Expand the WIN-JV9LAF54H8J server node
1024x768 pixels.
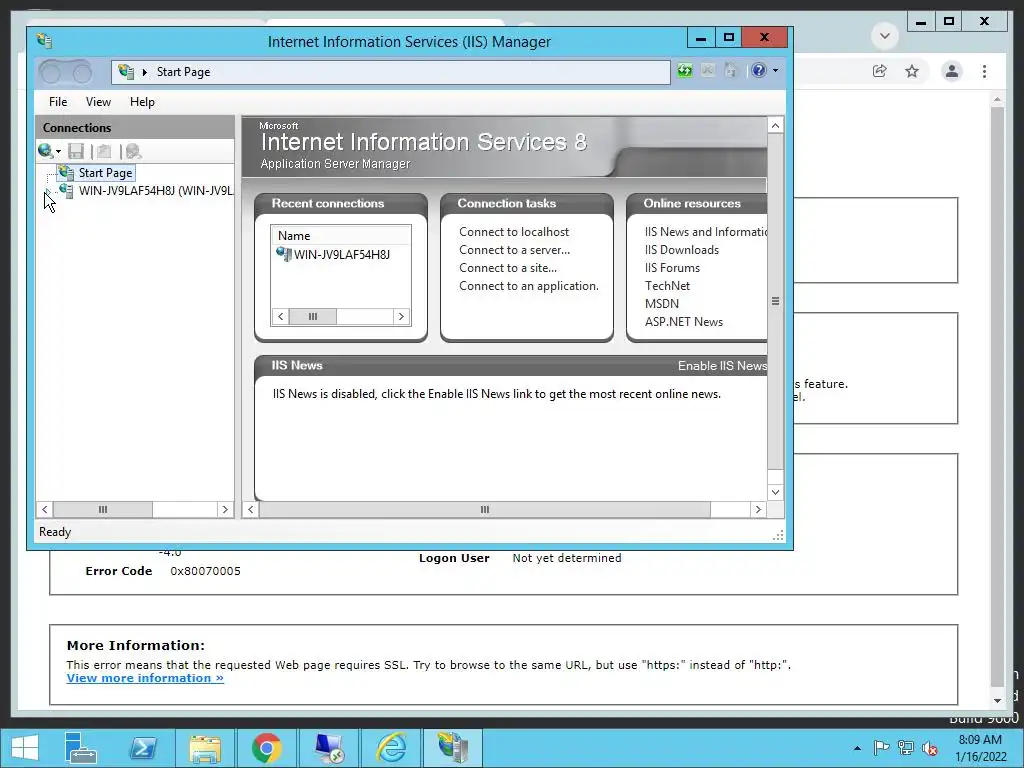(x=48, y=191)
